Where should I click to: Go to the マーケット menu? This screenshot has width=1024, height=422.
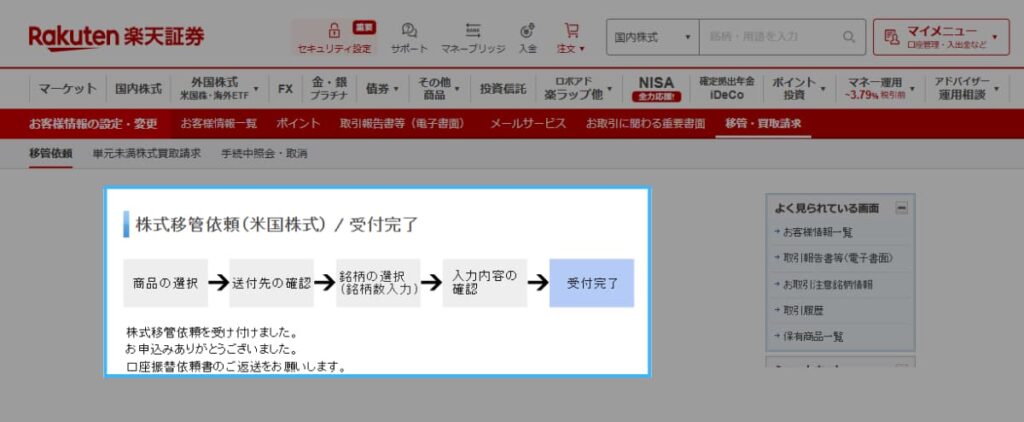[67, 88]
